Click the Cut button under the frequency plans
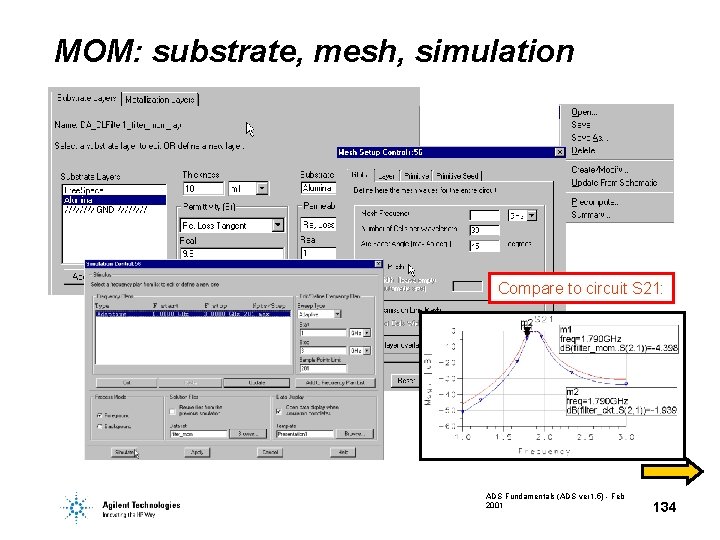The height and width of the screenshot is (540, 720). point(126,382)
